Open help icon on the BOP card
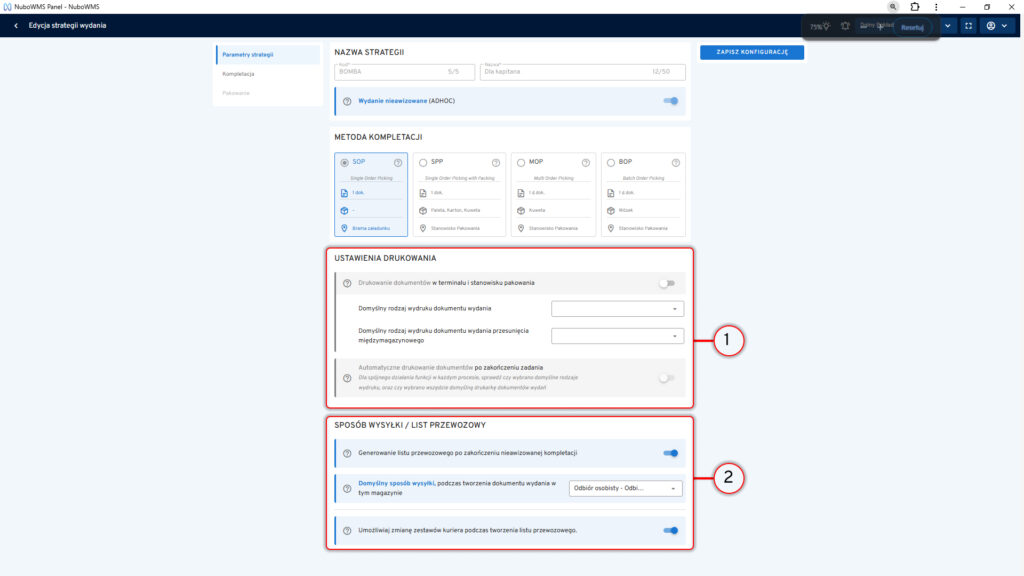Image resolution: width=1024 pixels, height=576 pixels. pyautogui.click(x=677, y=162)
